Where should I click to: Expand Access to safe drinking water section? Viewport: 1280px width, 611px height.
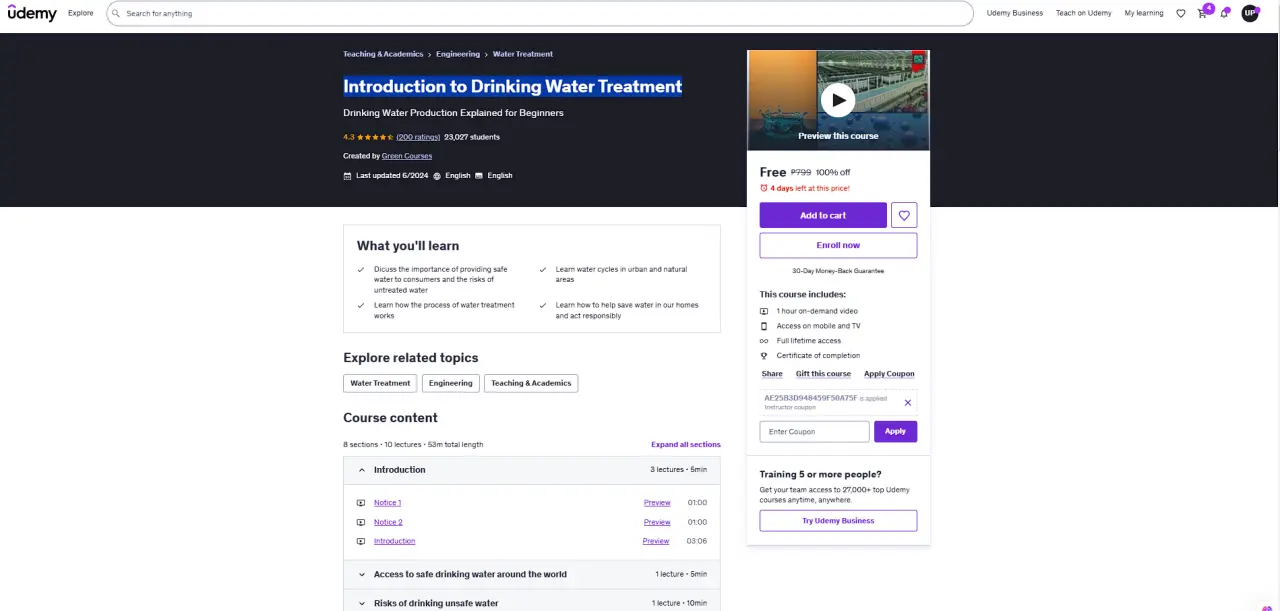point(532,574)
